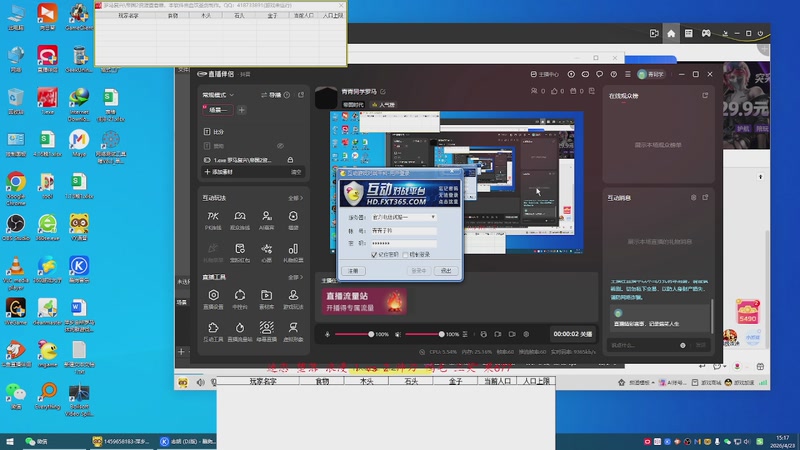
Task: Open the AI审判 tool icon
Action: [x=266, y=220]
